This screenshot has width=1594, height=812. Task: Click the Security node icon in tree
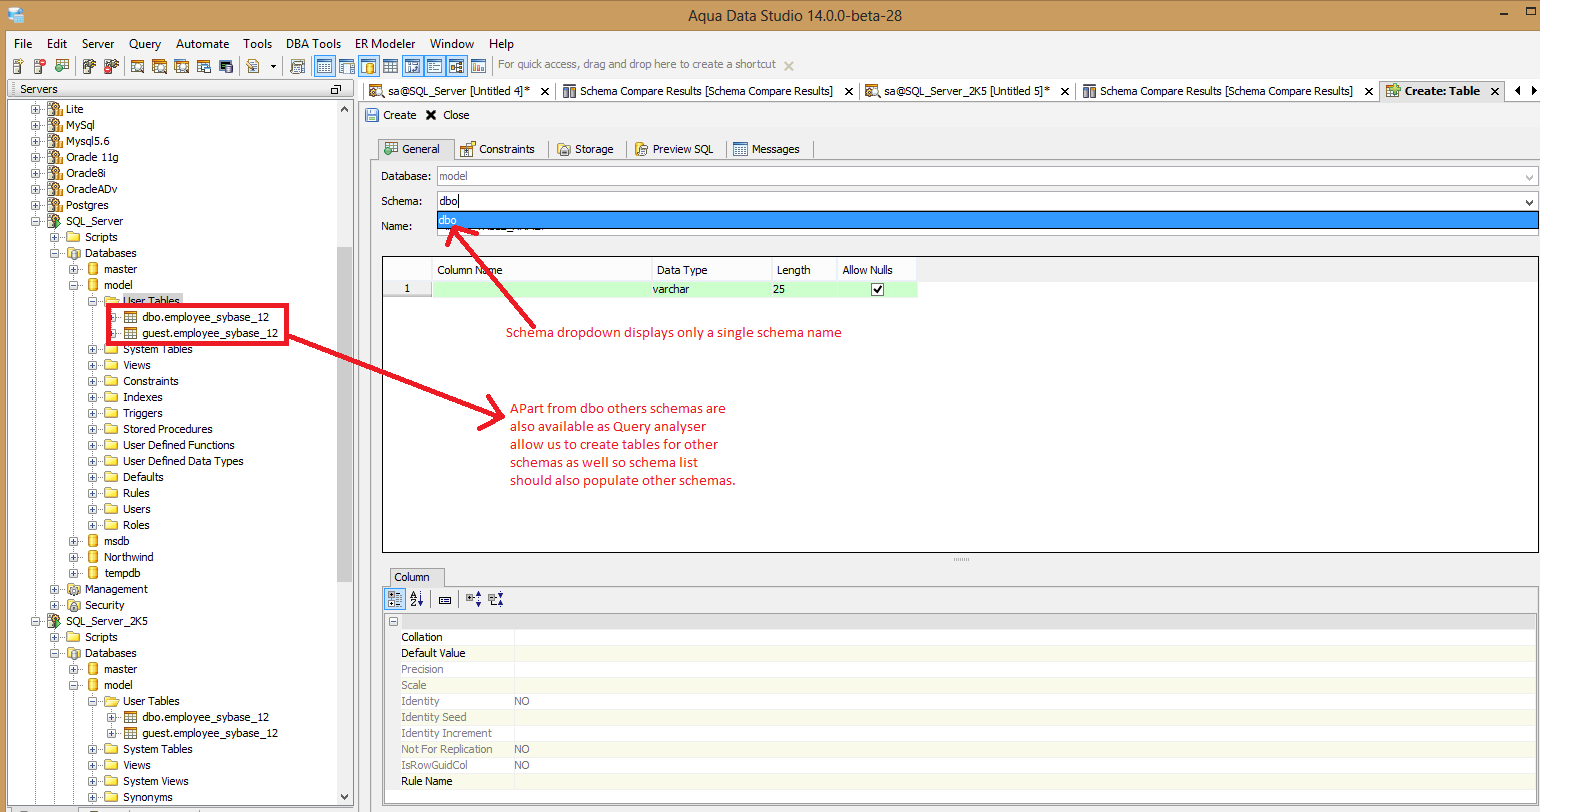[x=74, y=605]
